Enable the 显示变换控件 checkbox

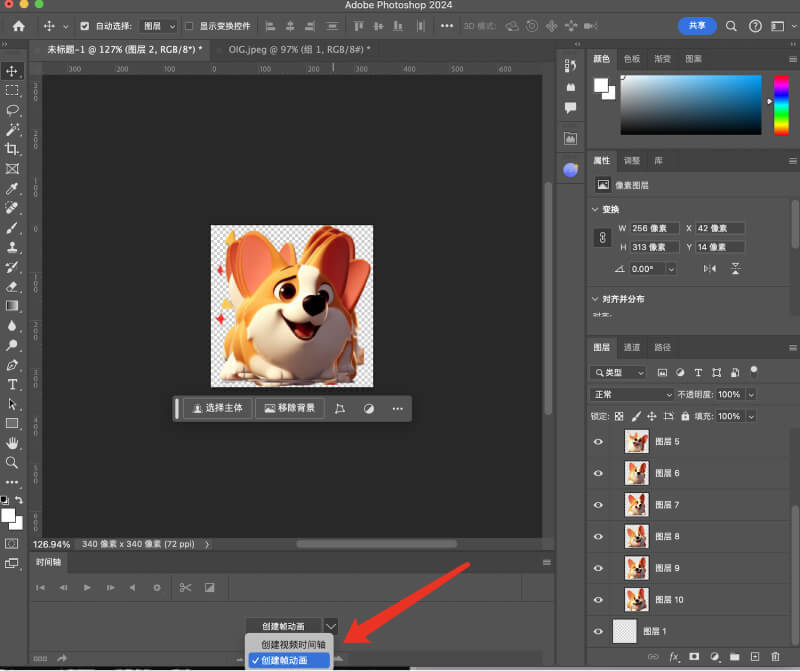[x=189, y=26]
